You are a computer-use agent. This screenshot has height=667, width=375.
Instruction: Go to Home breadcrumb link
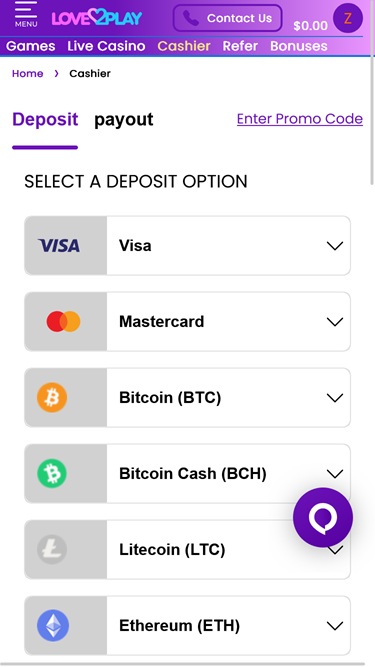click(28, 74)
